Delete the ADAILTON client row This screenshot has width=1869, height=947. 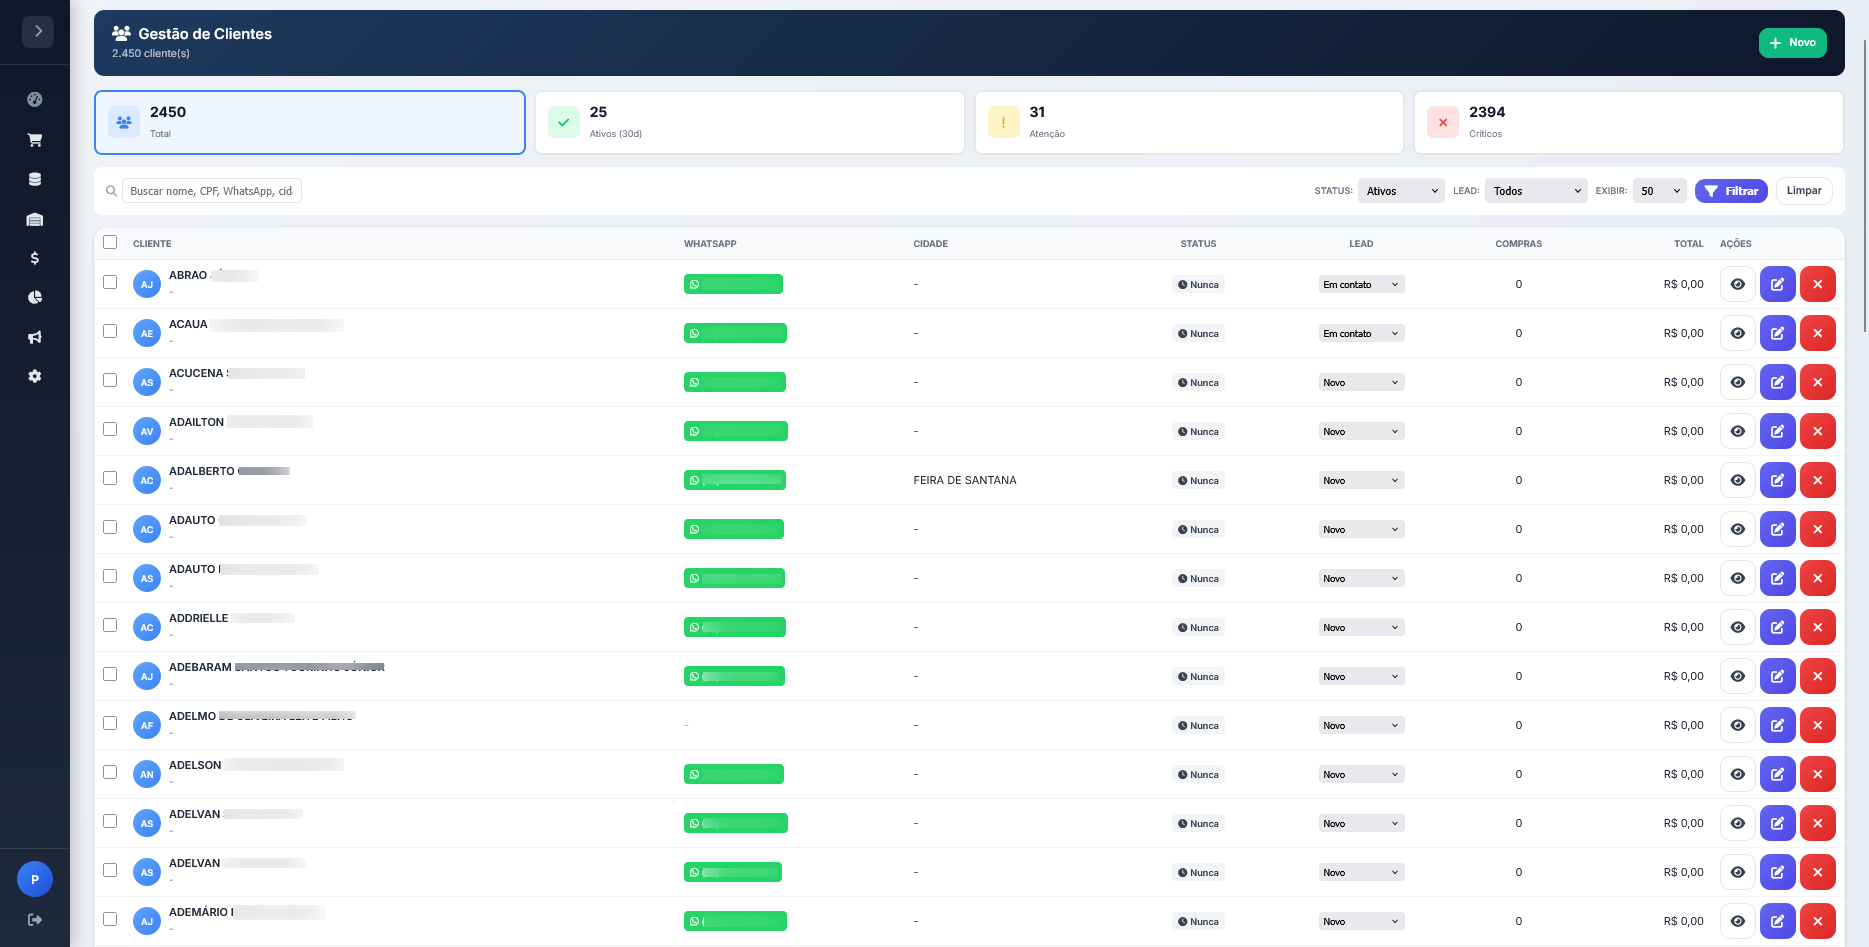click(x=1817, y=431)
